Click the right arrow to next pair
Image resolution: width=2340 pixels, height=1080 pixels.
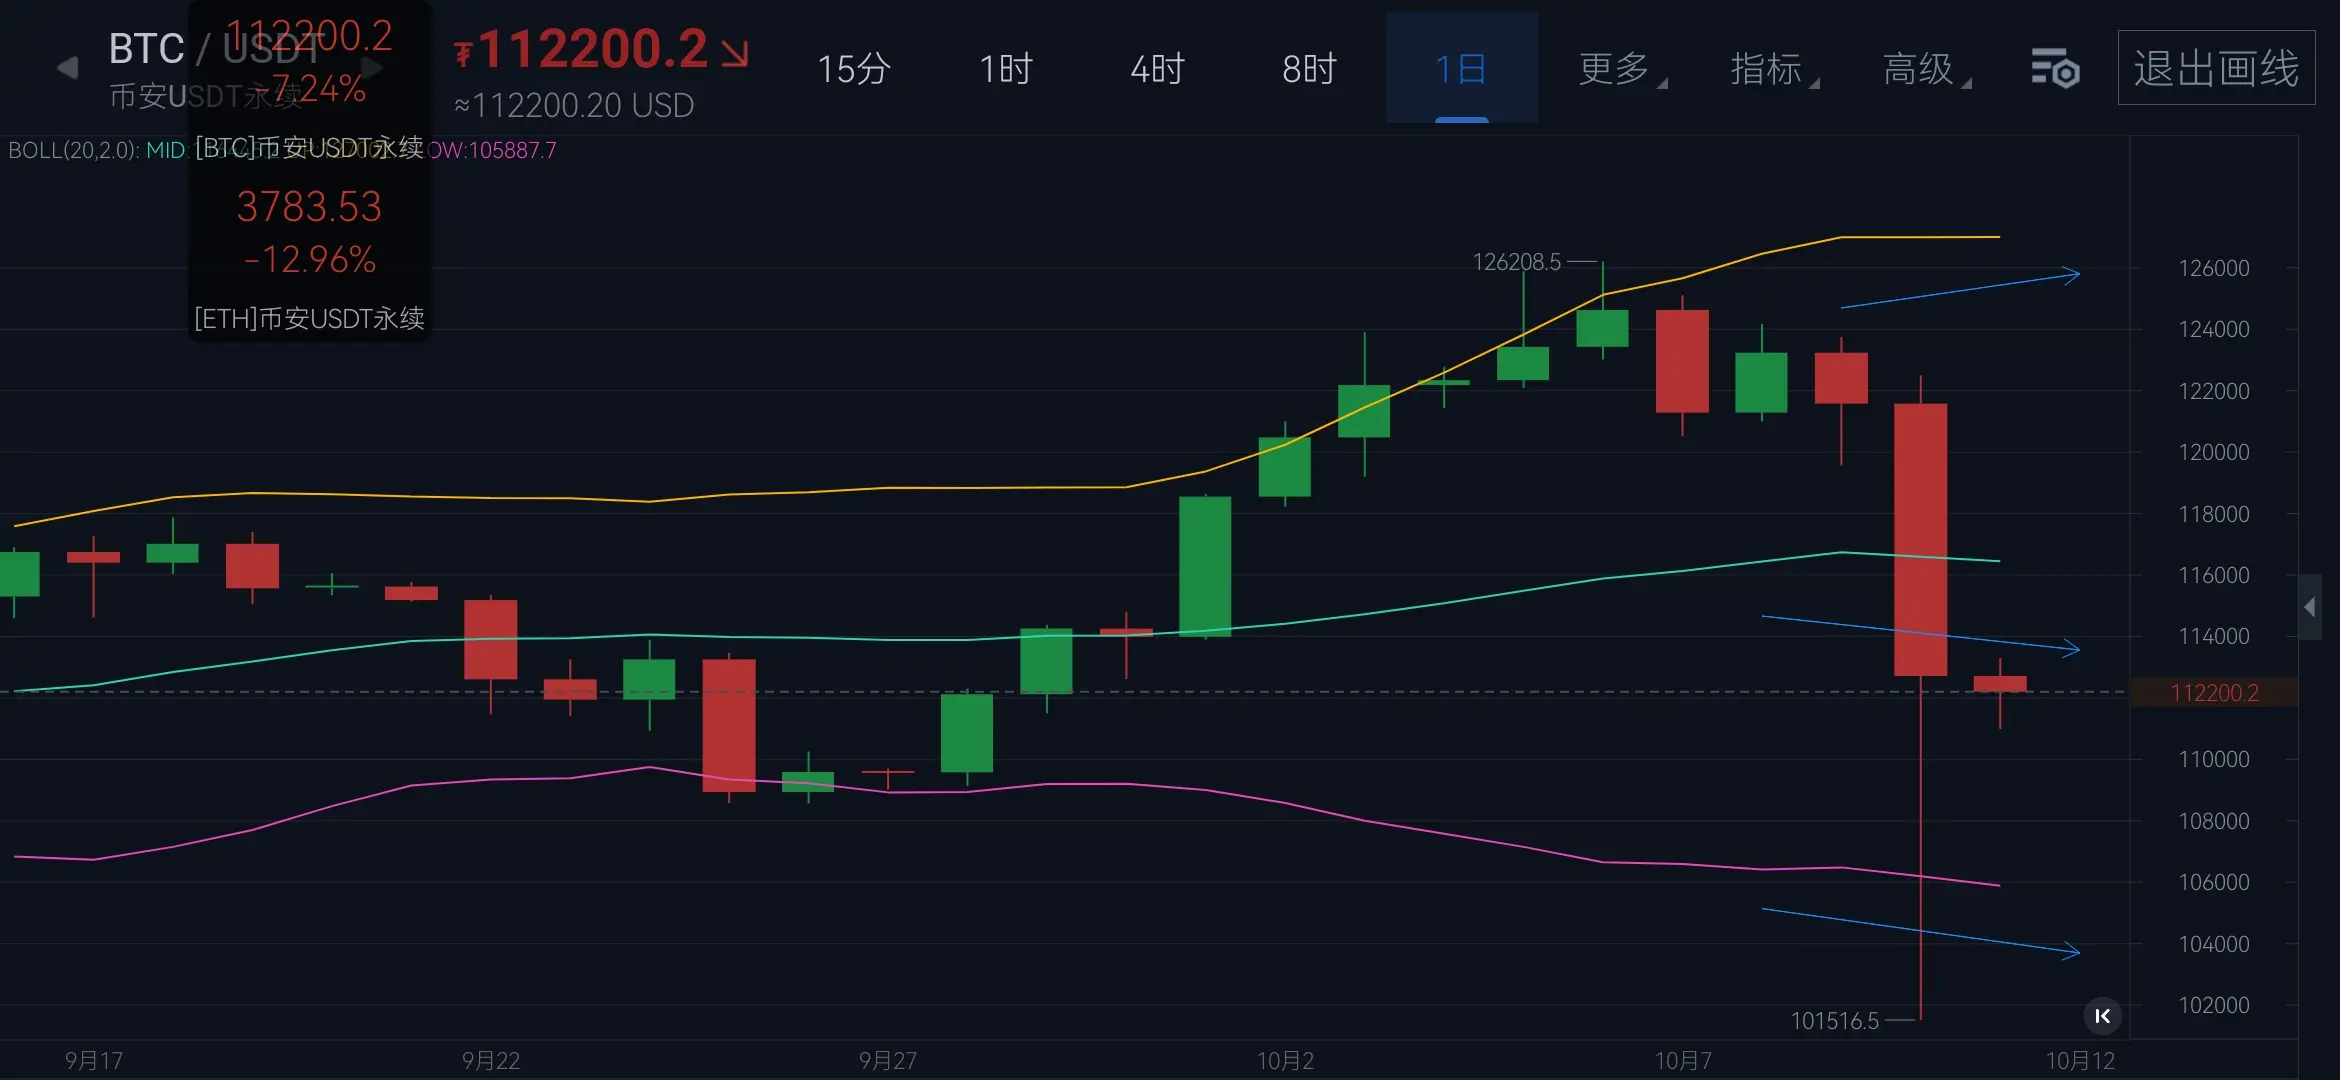[372, 68]
